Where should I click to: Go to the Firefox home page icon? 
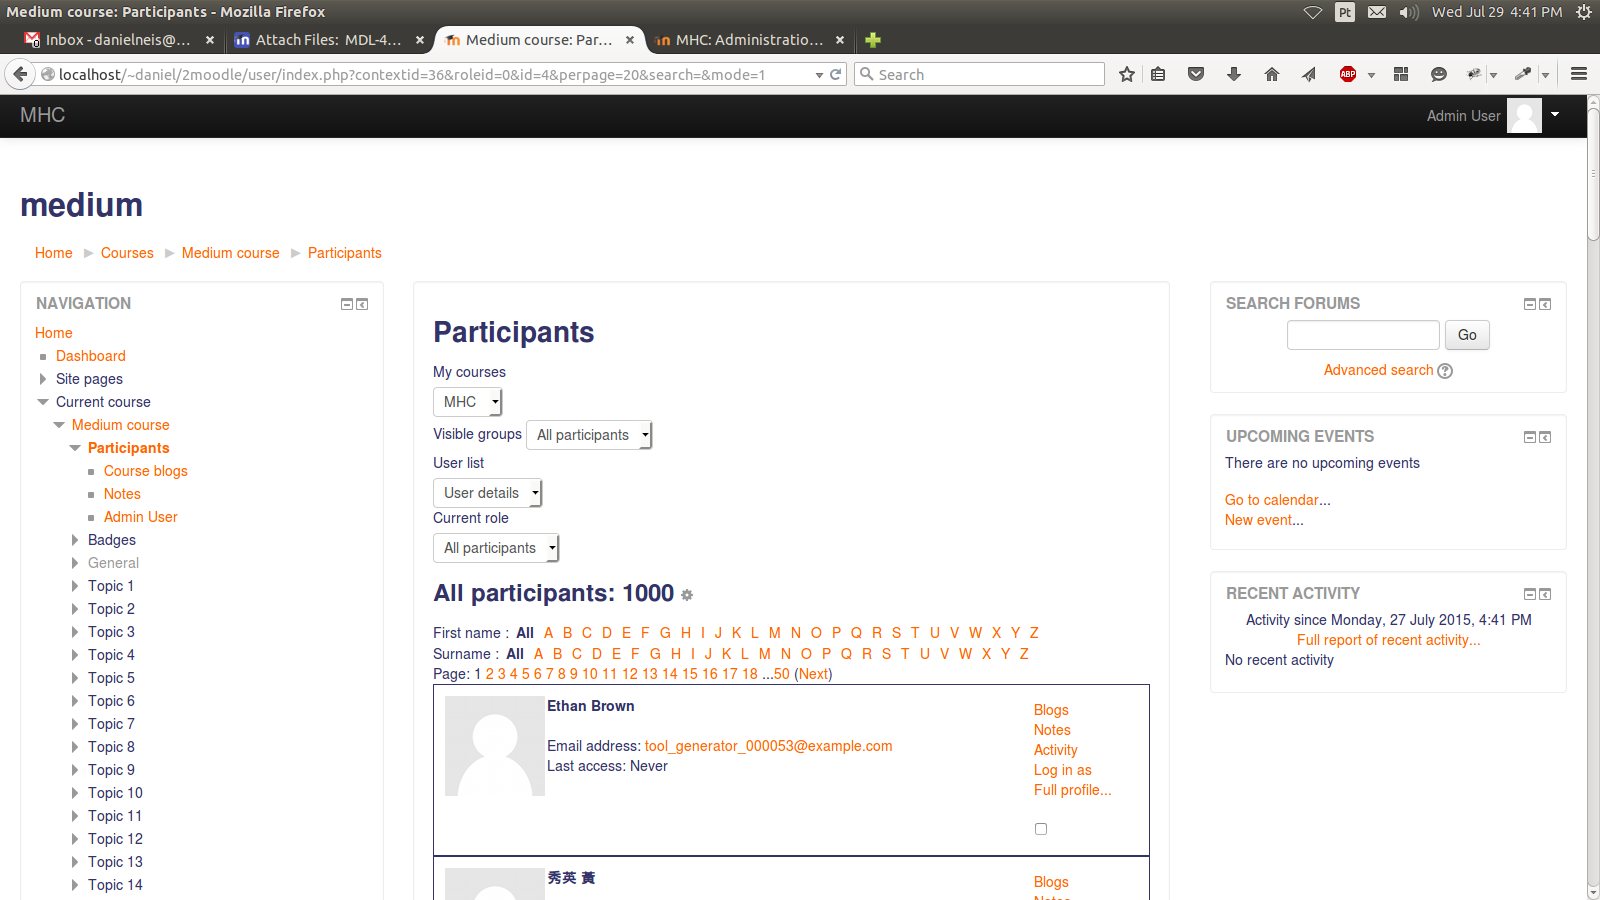(1272, 74)
